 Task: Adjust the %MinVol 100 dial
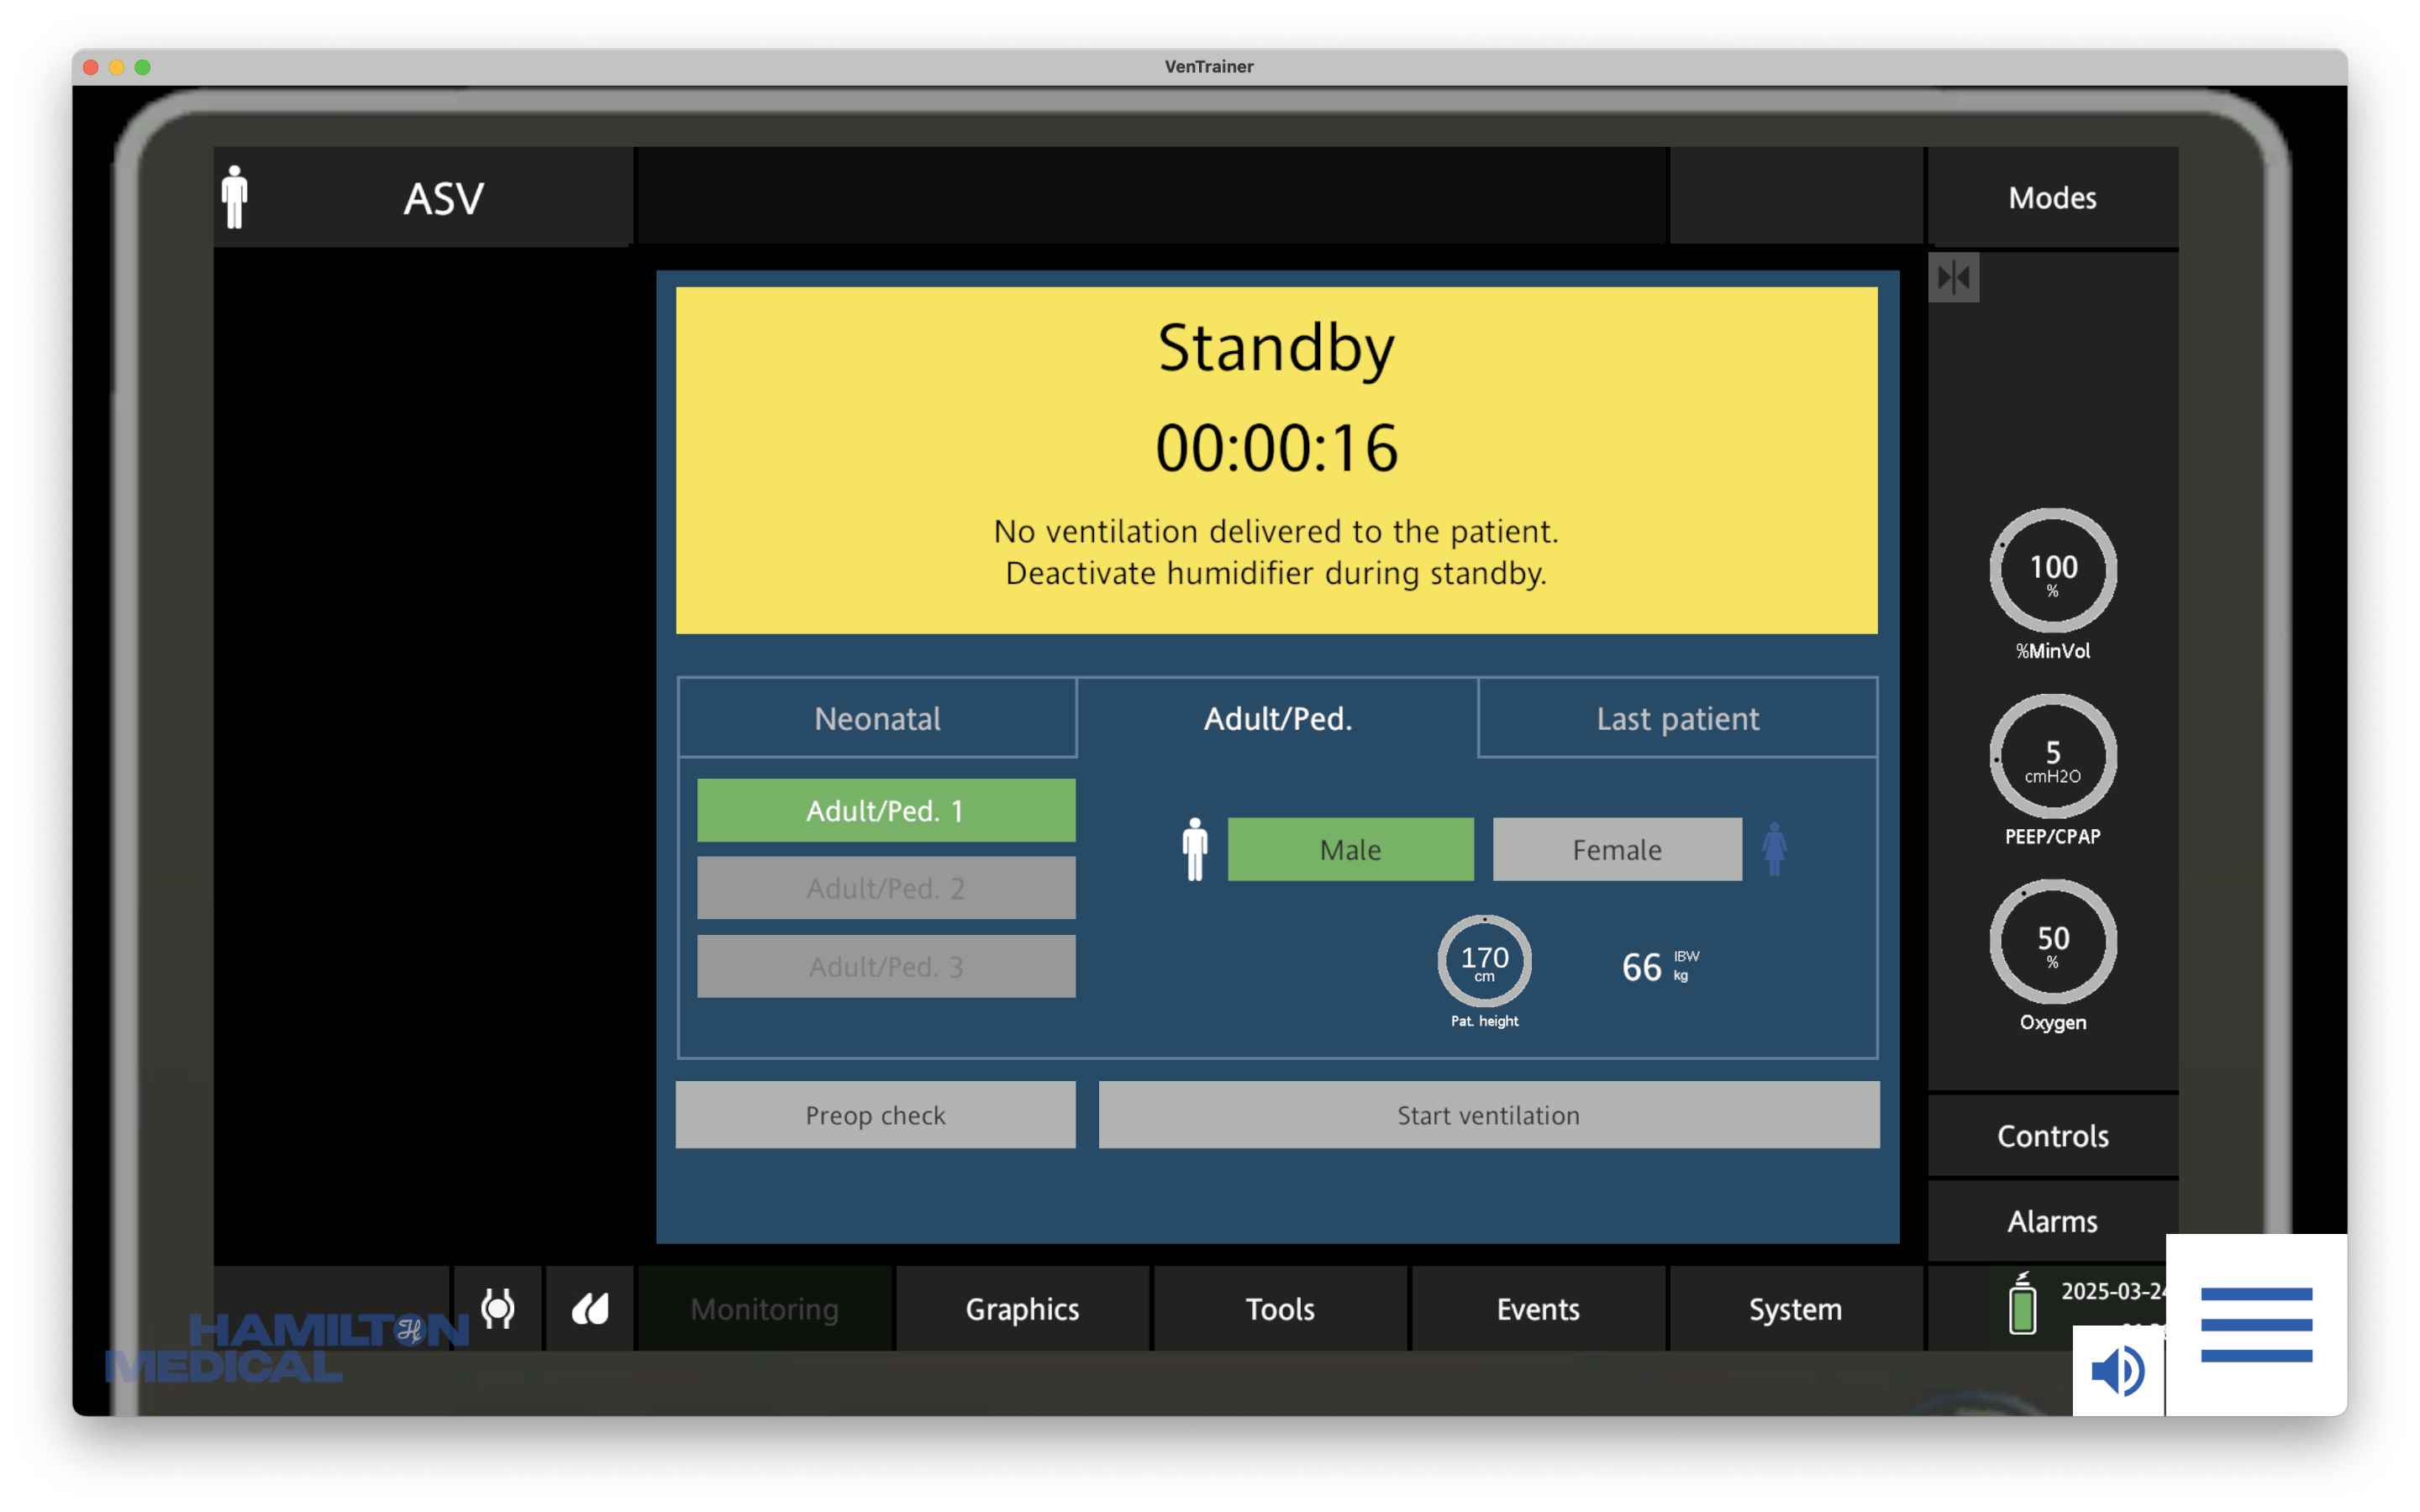(2052, 571)
